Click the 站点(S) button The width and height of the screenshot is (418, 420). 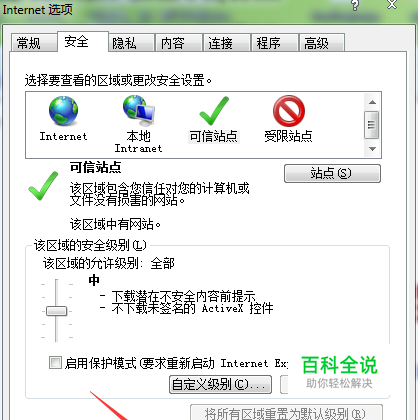[x=332, y=173]
